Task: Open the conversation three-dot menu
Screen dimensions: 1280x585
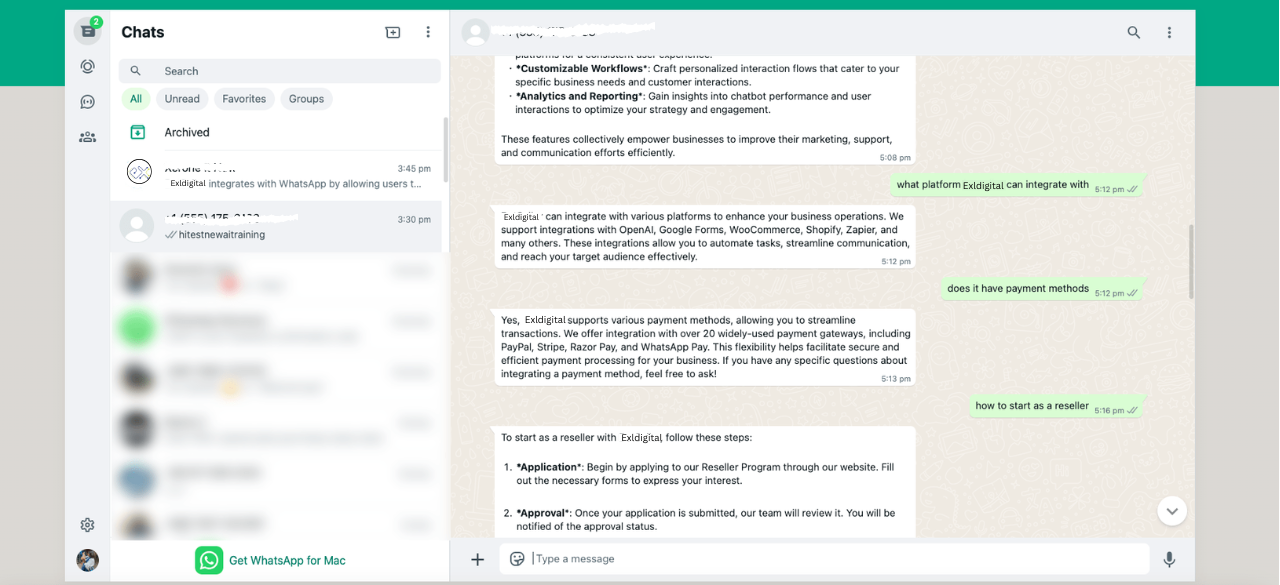Action: click(1169, 32)
